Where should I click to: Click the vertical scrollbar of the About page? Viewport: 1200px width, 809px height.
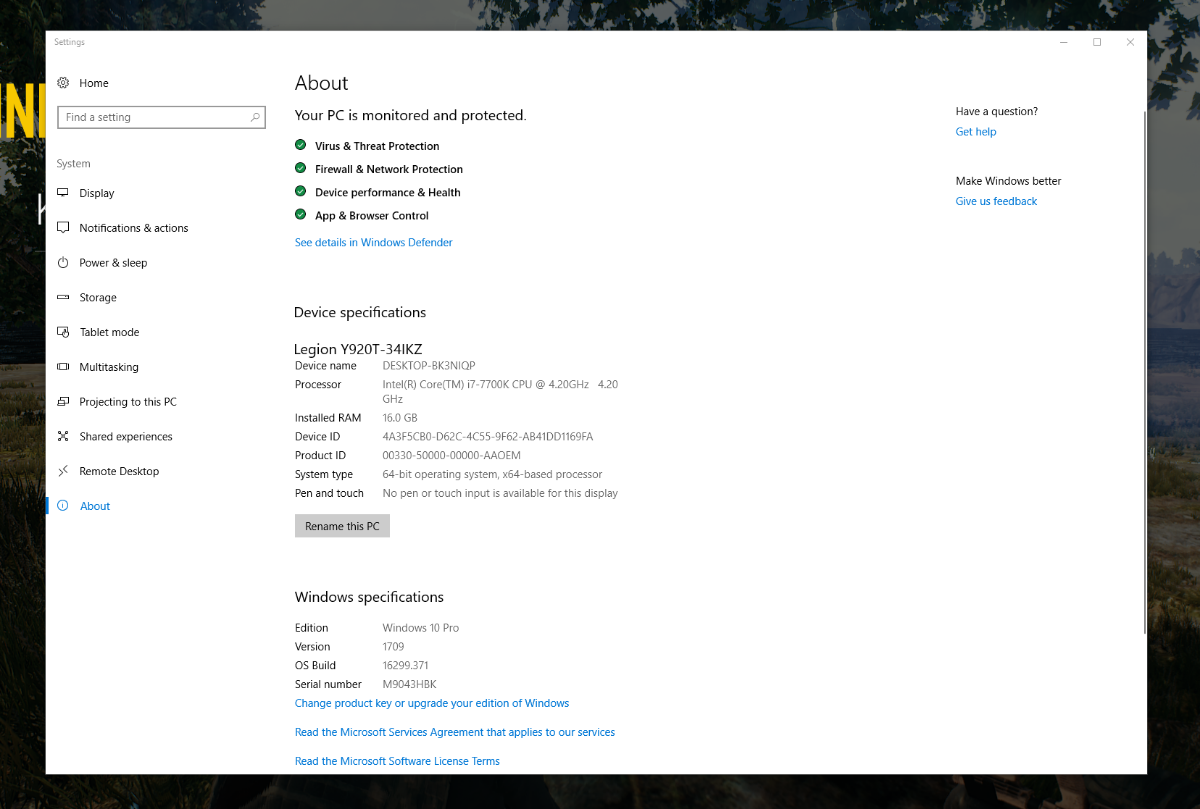point(1146,370)
